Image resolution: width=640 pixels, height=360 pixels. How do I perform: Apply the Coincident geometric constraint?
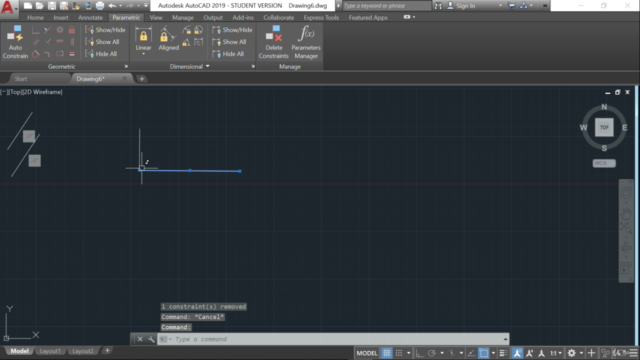coord(36,30)
